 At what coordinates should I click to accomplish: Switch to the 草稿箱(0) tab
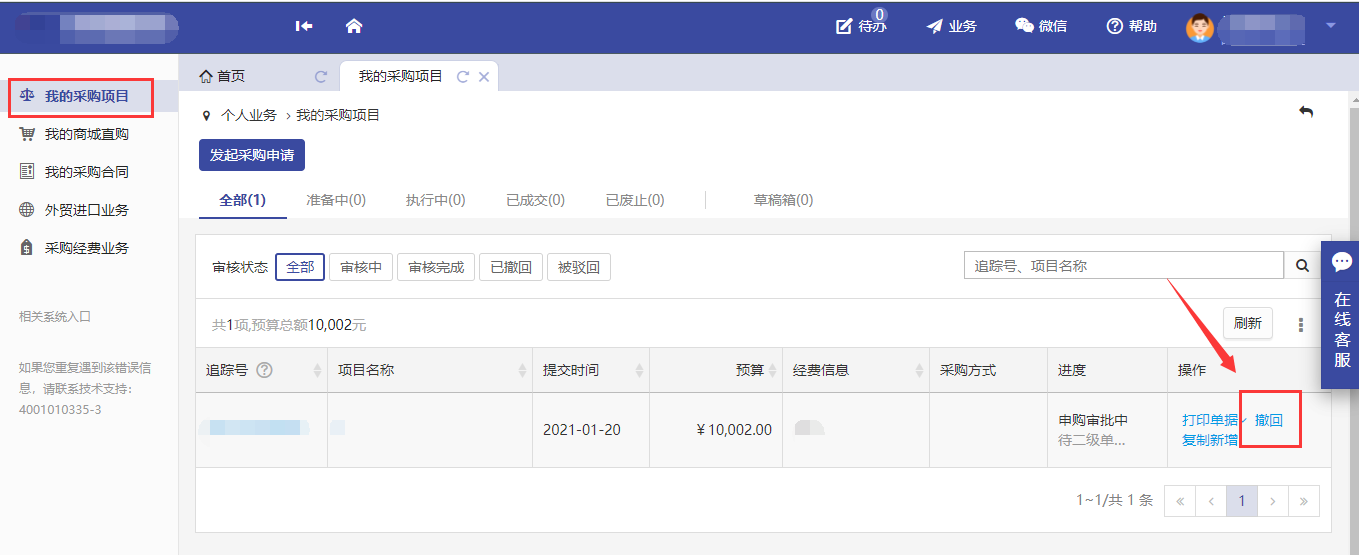tap(783, 200)
